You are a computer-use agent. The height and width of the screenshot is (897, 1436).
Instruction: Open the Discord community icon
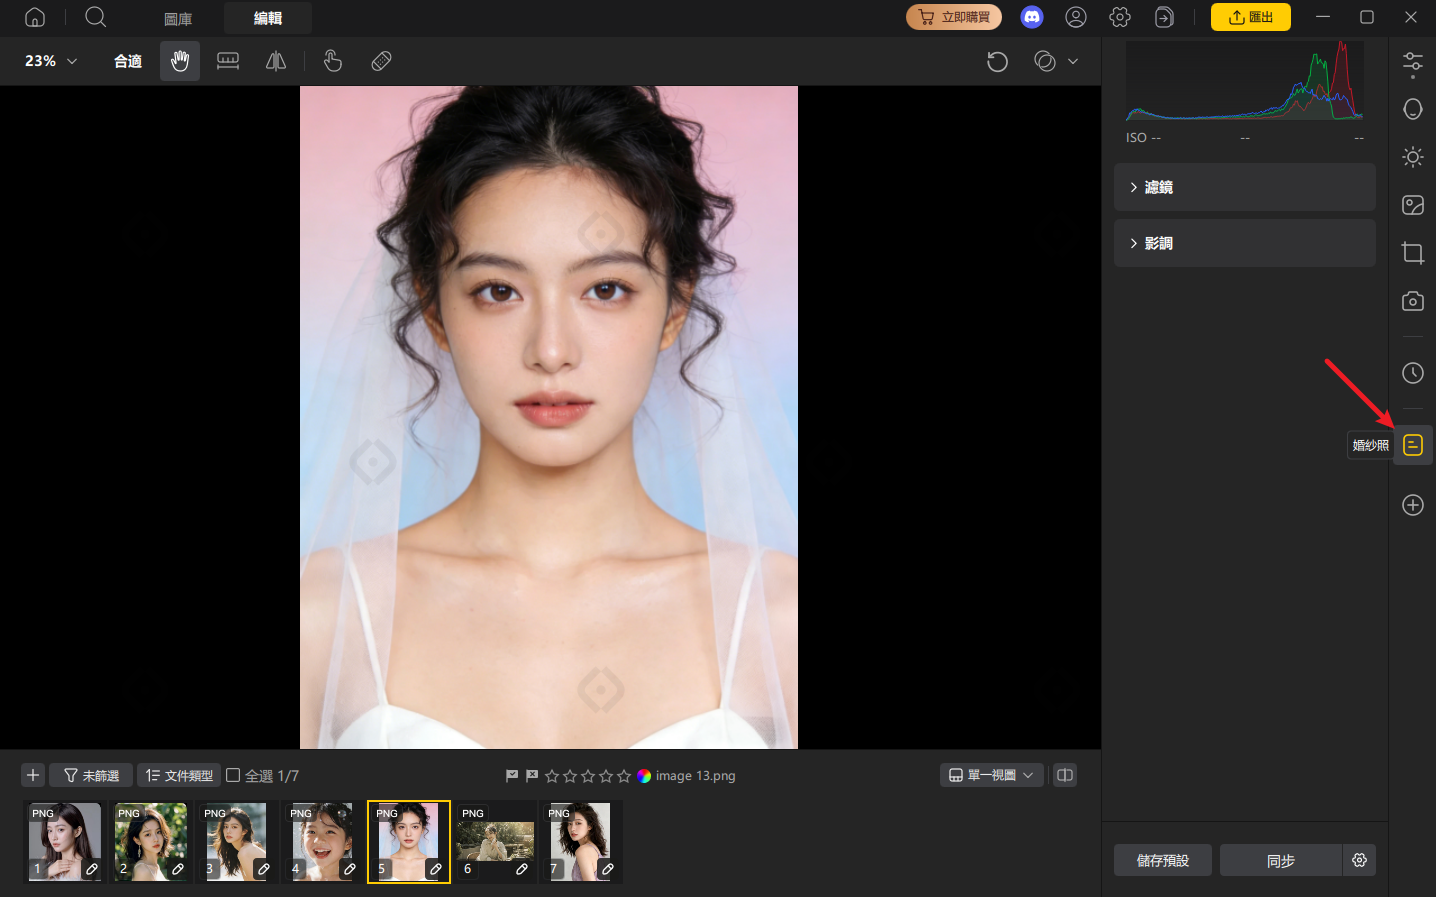[1032, 17]
